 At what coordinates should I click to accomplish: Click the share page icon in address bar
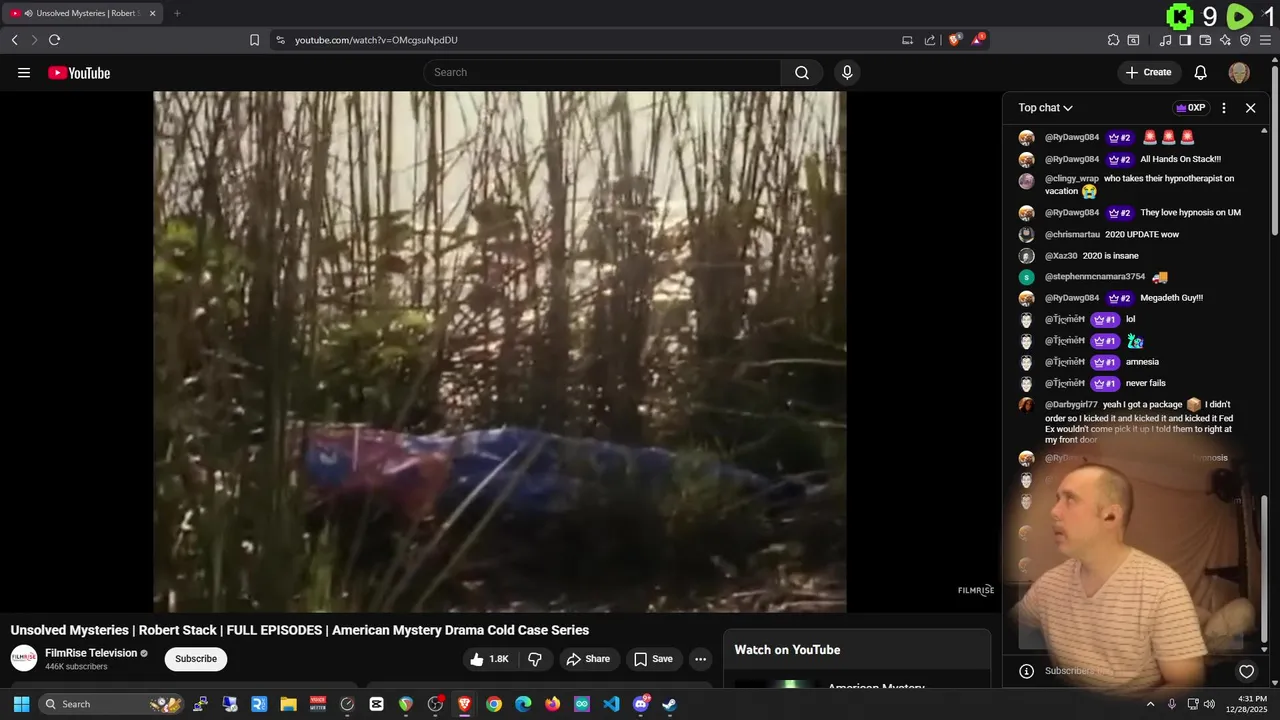(x=930, y=40)
